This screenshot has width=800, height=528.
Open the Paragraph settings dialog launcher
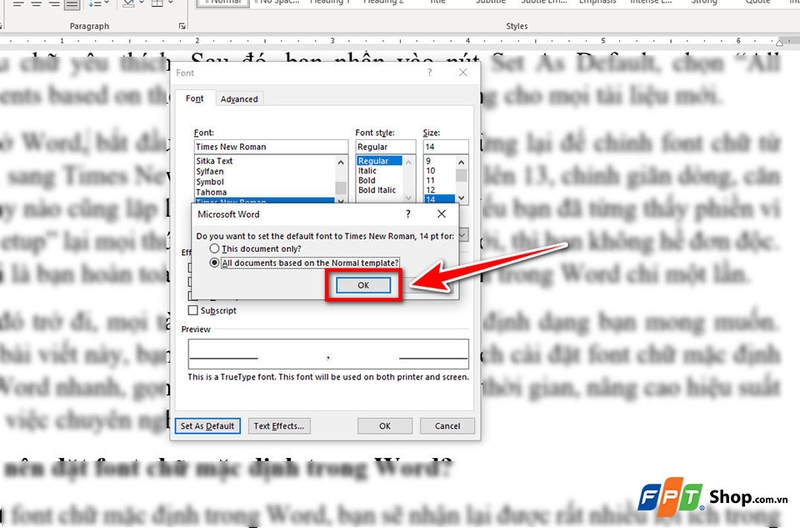coord(182,26)
